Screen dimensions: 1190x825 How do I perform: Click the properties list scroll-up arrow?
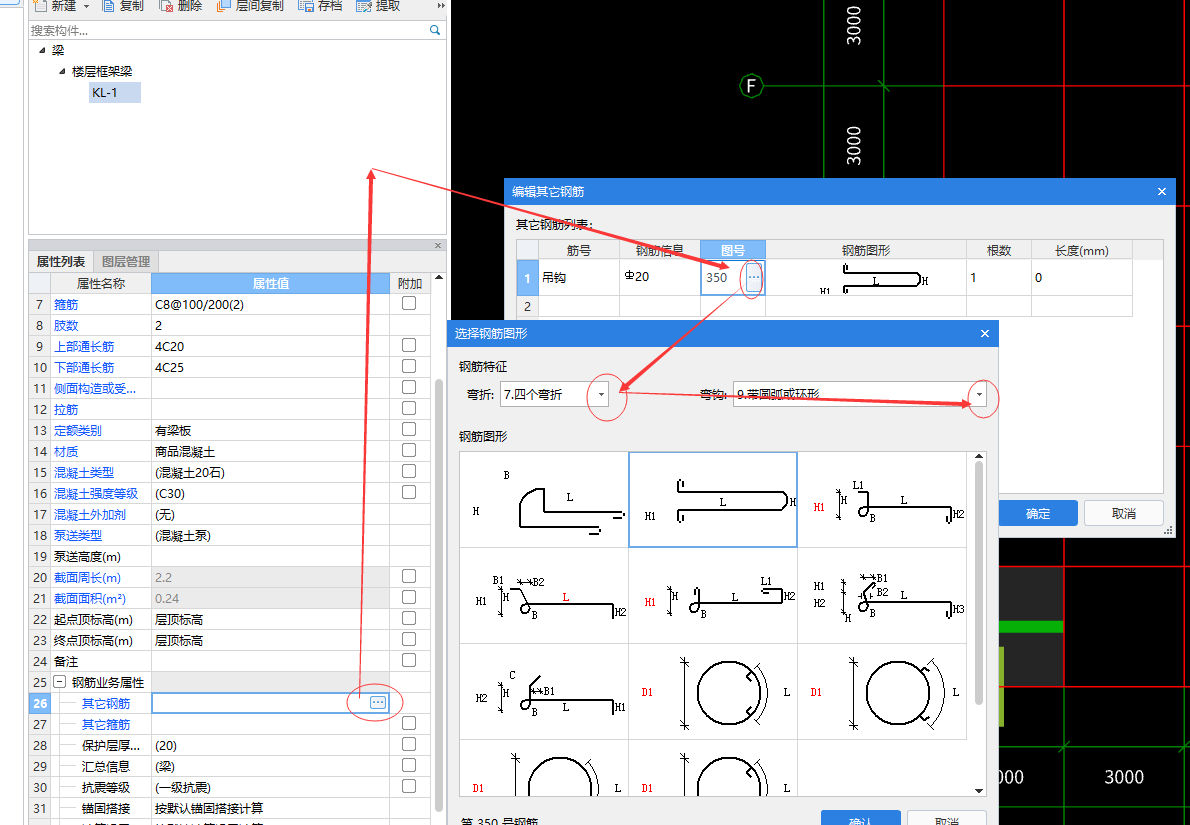click(439, 279)
